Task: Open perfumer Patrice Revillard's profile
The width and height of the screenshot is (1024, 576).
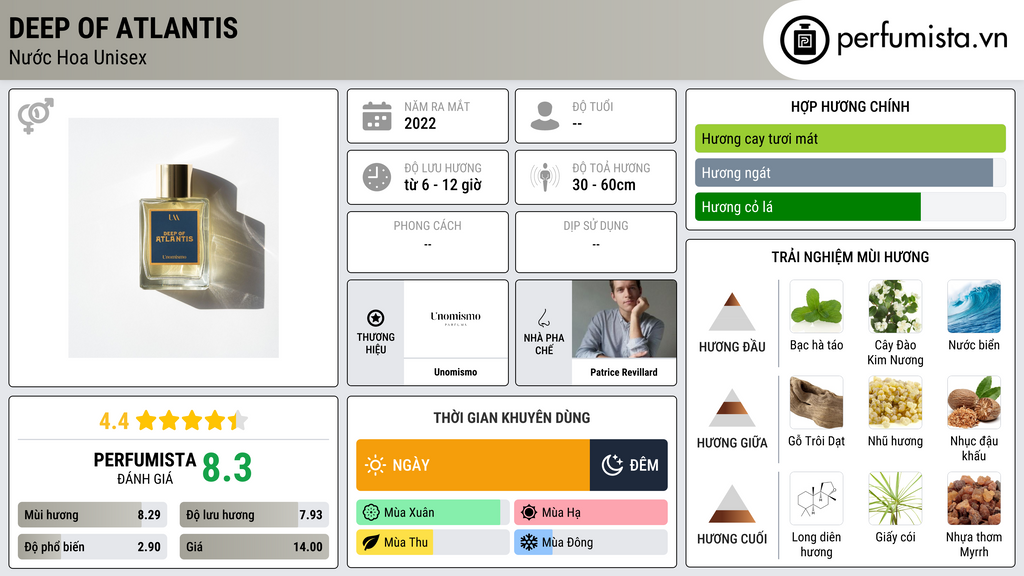Action: coord(624,372)
